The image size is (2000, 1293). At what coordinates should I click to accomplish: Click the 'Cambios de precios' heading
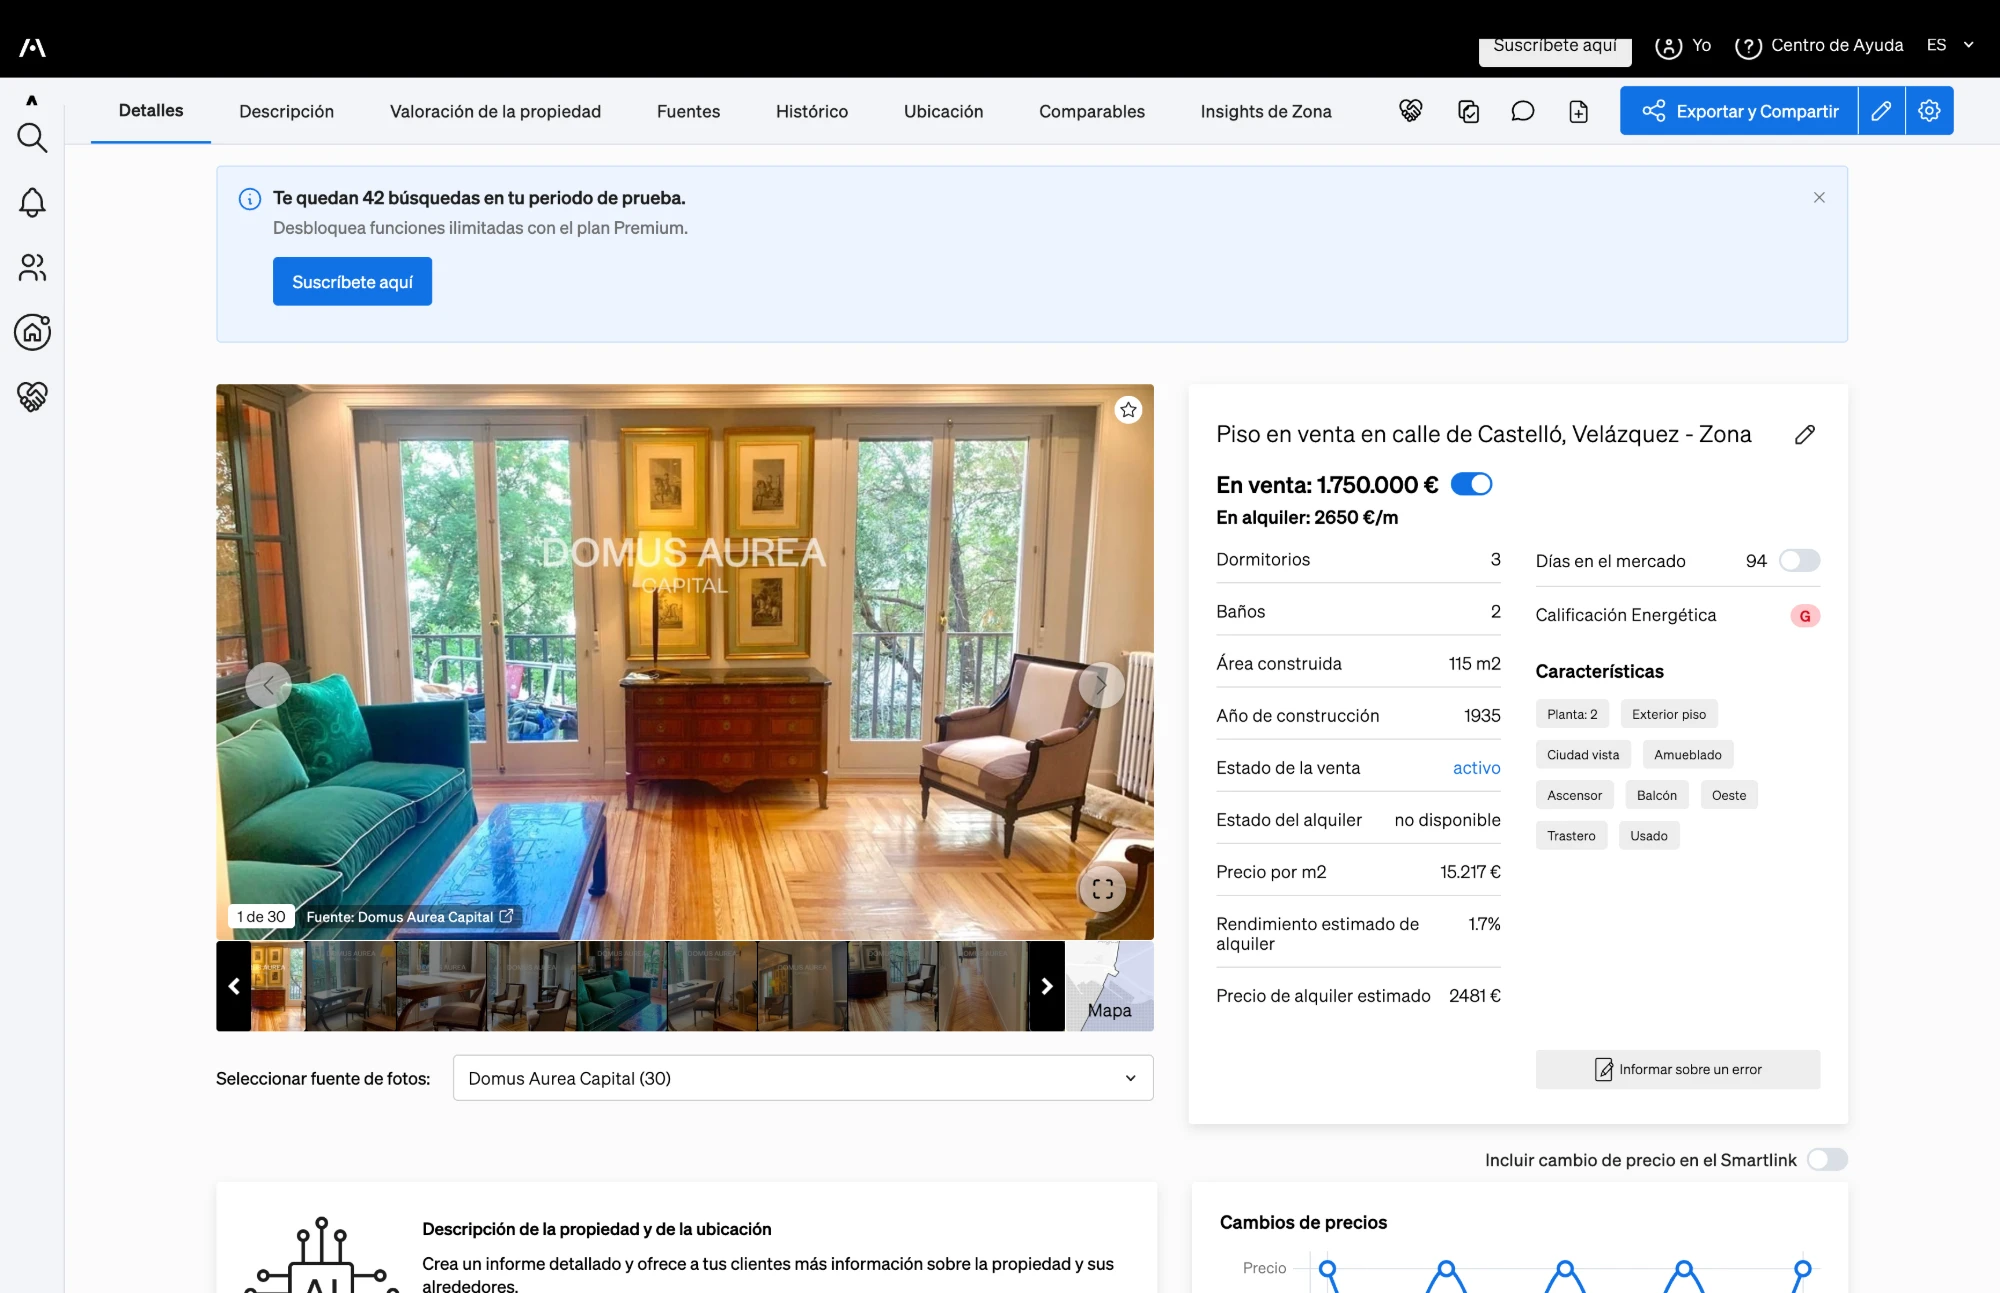(1303, 1222)
